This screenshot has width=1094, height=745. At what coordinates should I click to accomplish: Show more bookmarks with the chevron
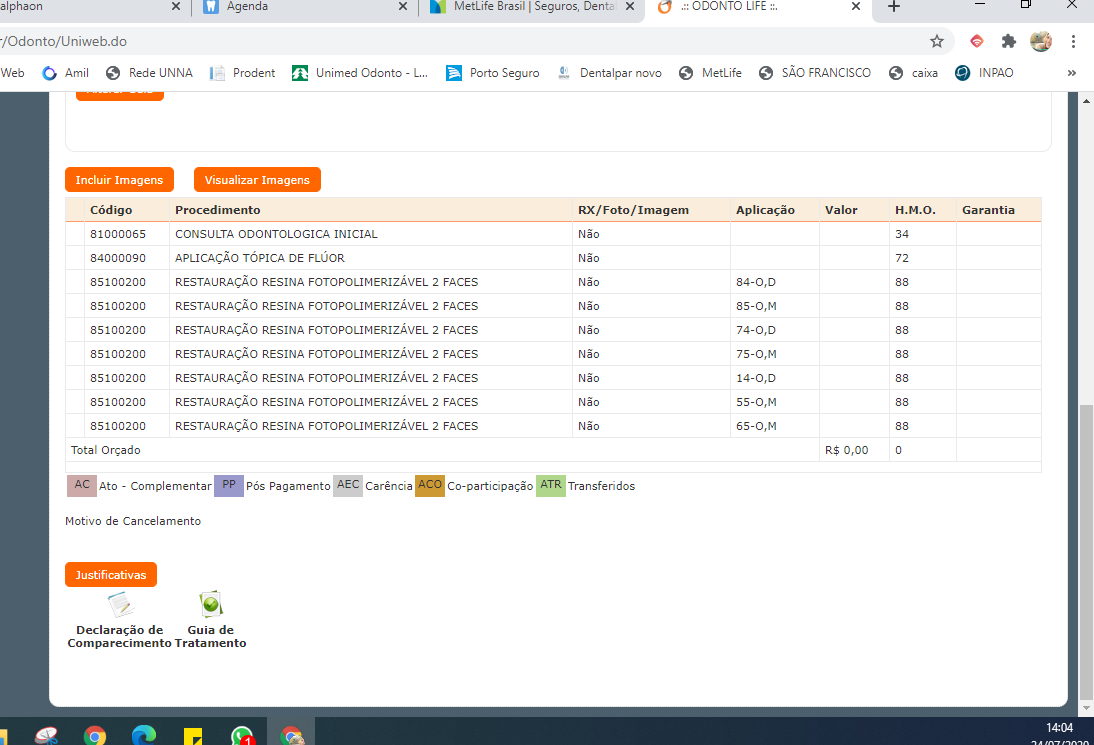point(1072,73)
